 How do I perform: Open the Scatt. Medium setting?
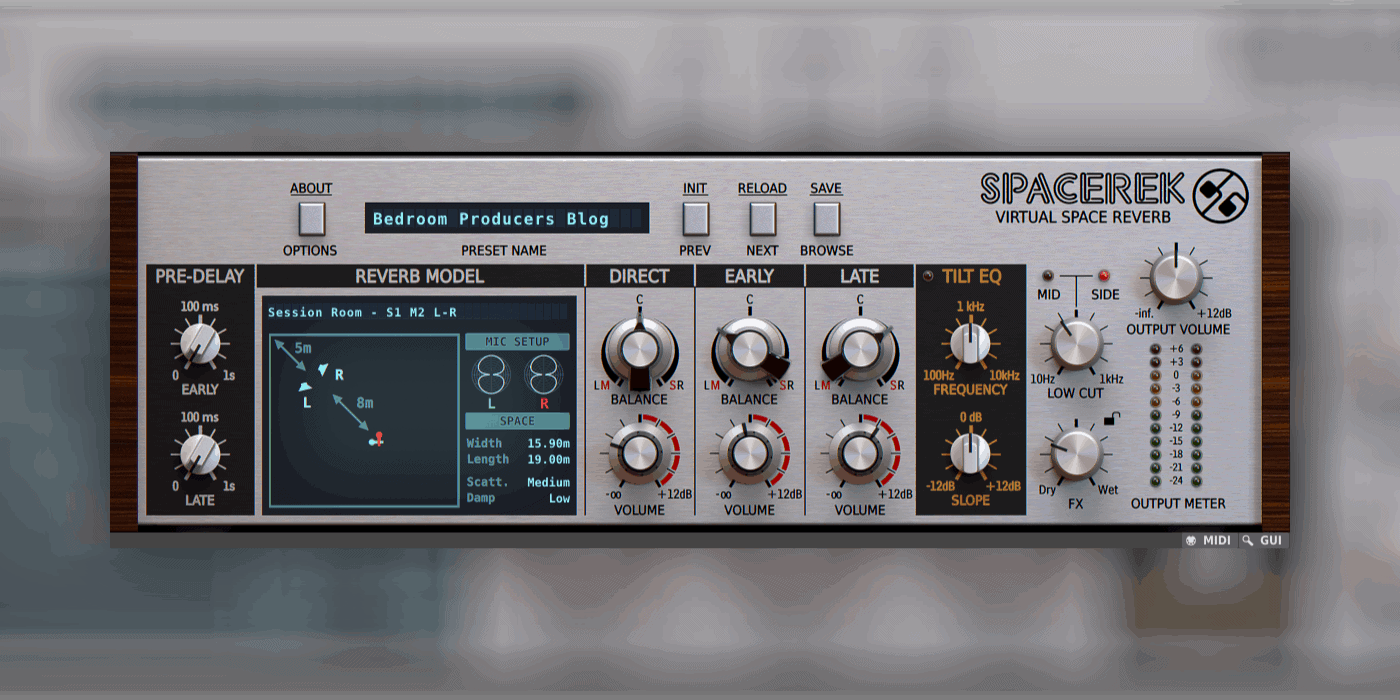548,482
